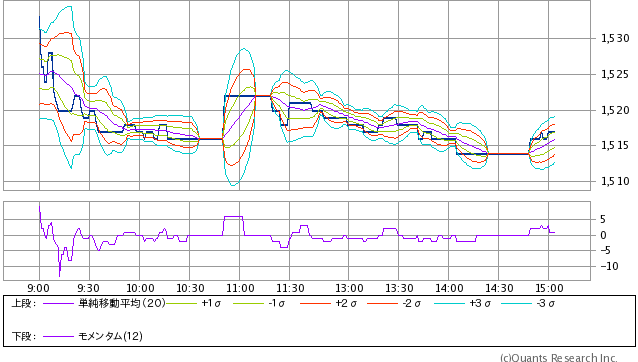Image resolution: width=638 pixels, height=362 pixels.
Task: Click the Quants Research Inc. copyright text
Action: tap(559, 358)
